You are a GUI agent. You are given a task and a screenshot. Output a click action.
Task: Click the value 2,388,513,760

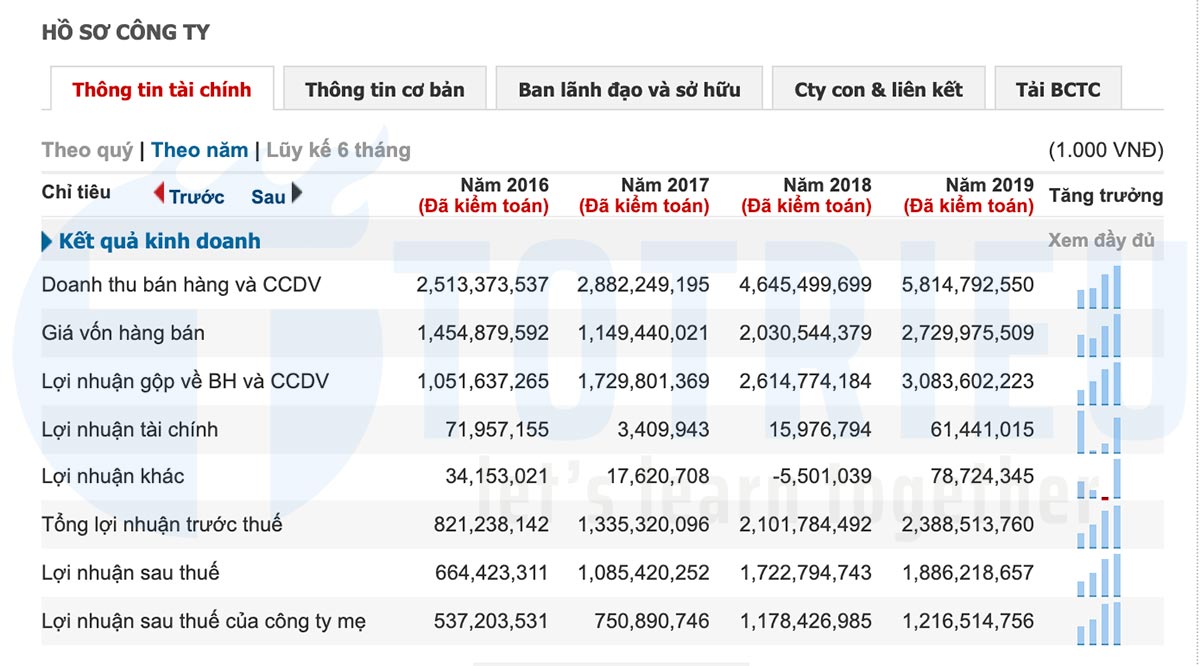coord(968,524)
